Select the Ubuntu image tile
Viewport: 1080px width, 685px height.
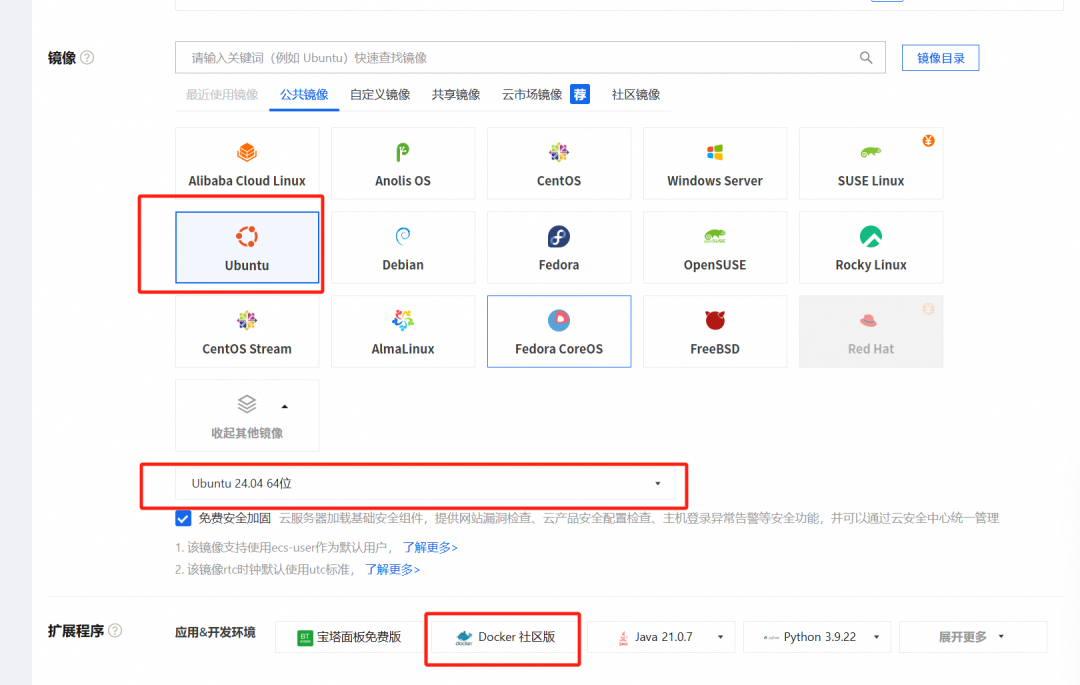click(x=247, y=248)
